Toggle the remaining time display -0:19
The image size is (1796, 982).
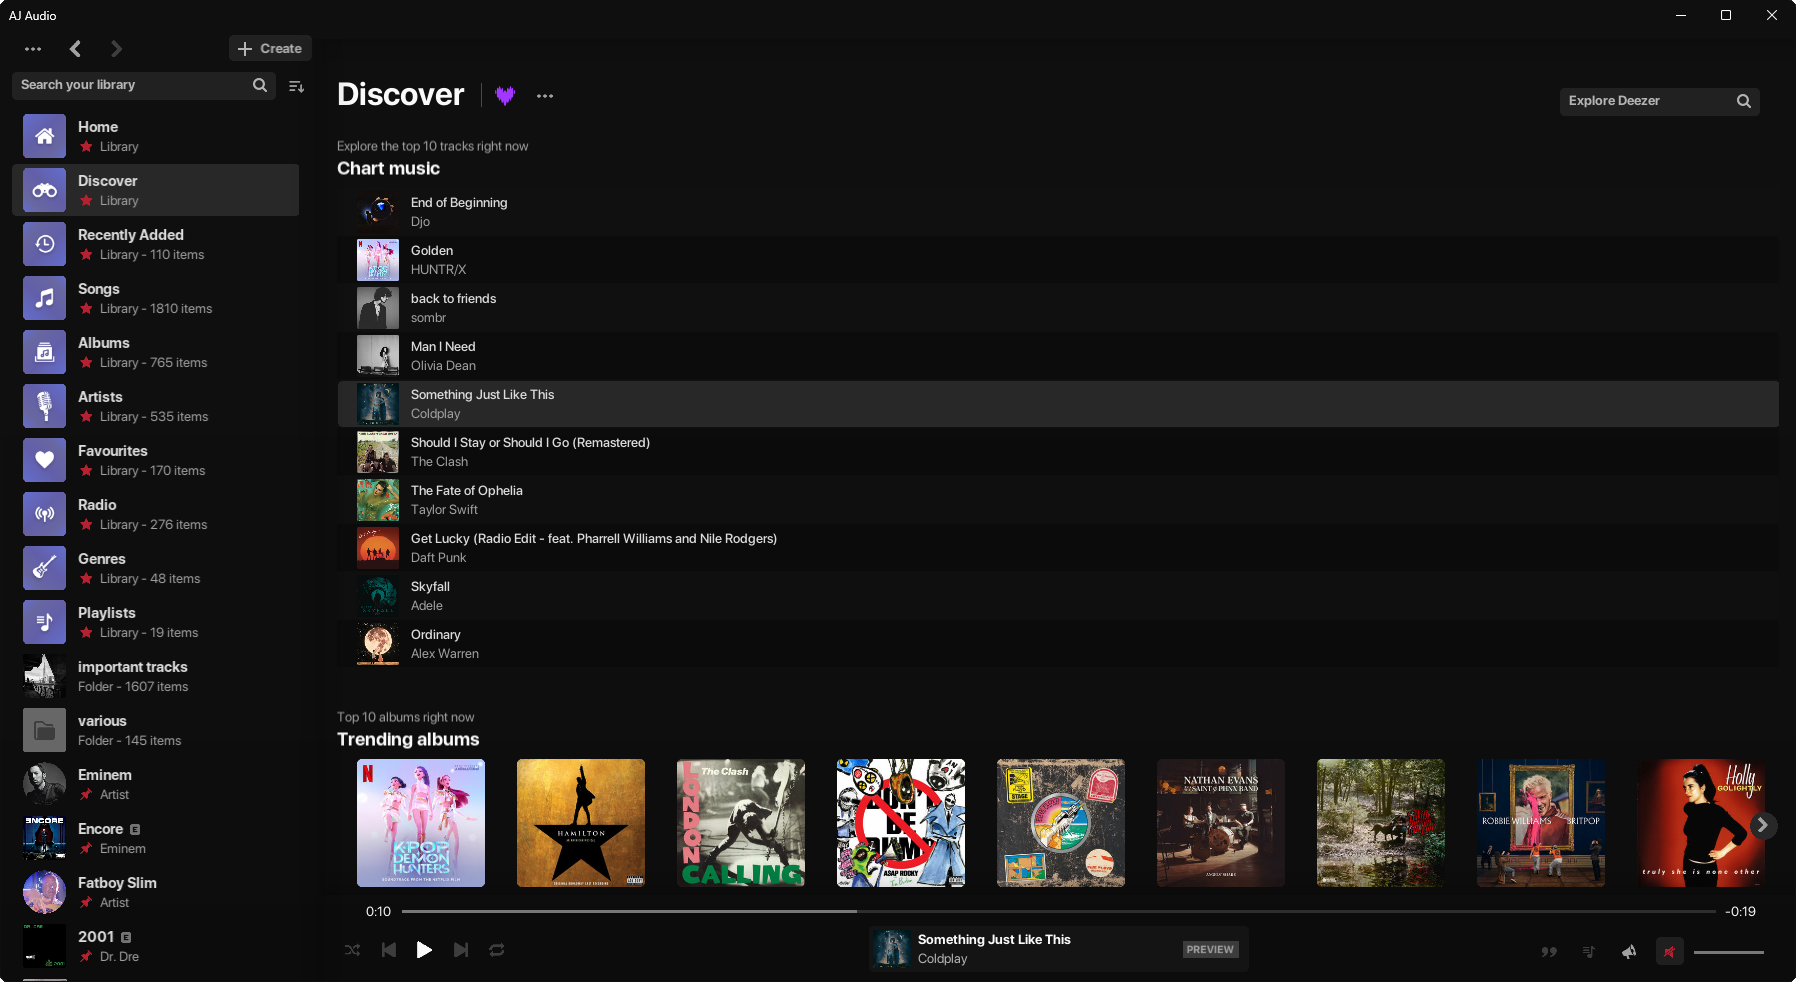(x=1740, y=912)
